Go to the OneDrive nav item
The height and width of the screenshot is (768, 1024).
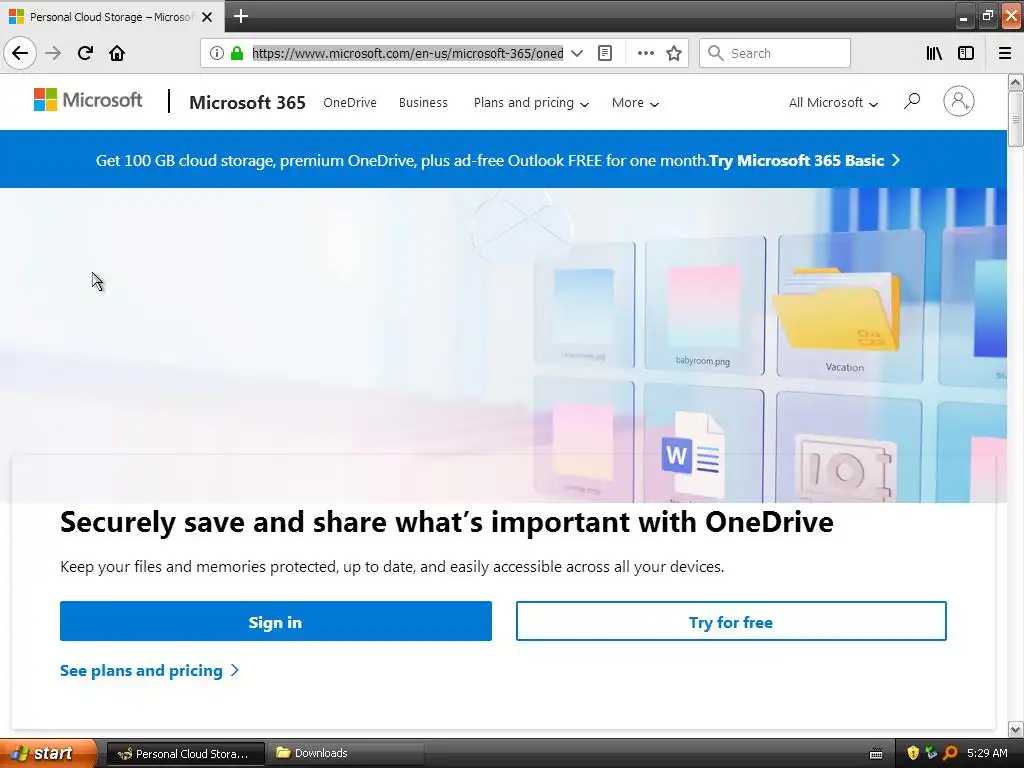pyautogui.click(x=349, y=103)
